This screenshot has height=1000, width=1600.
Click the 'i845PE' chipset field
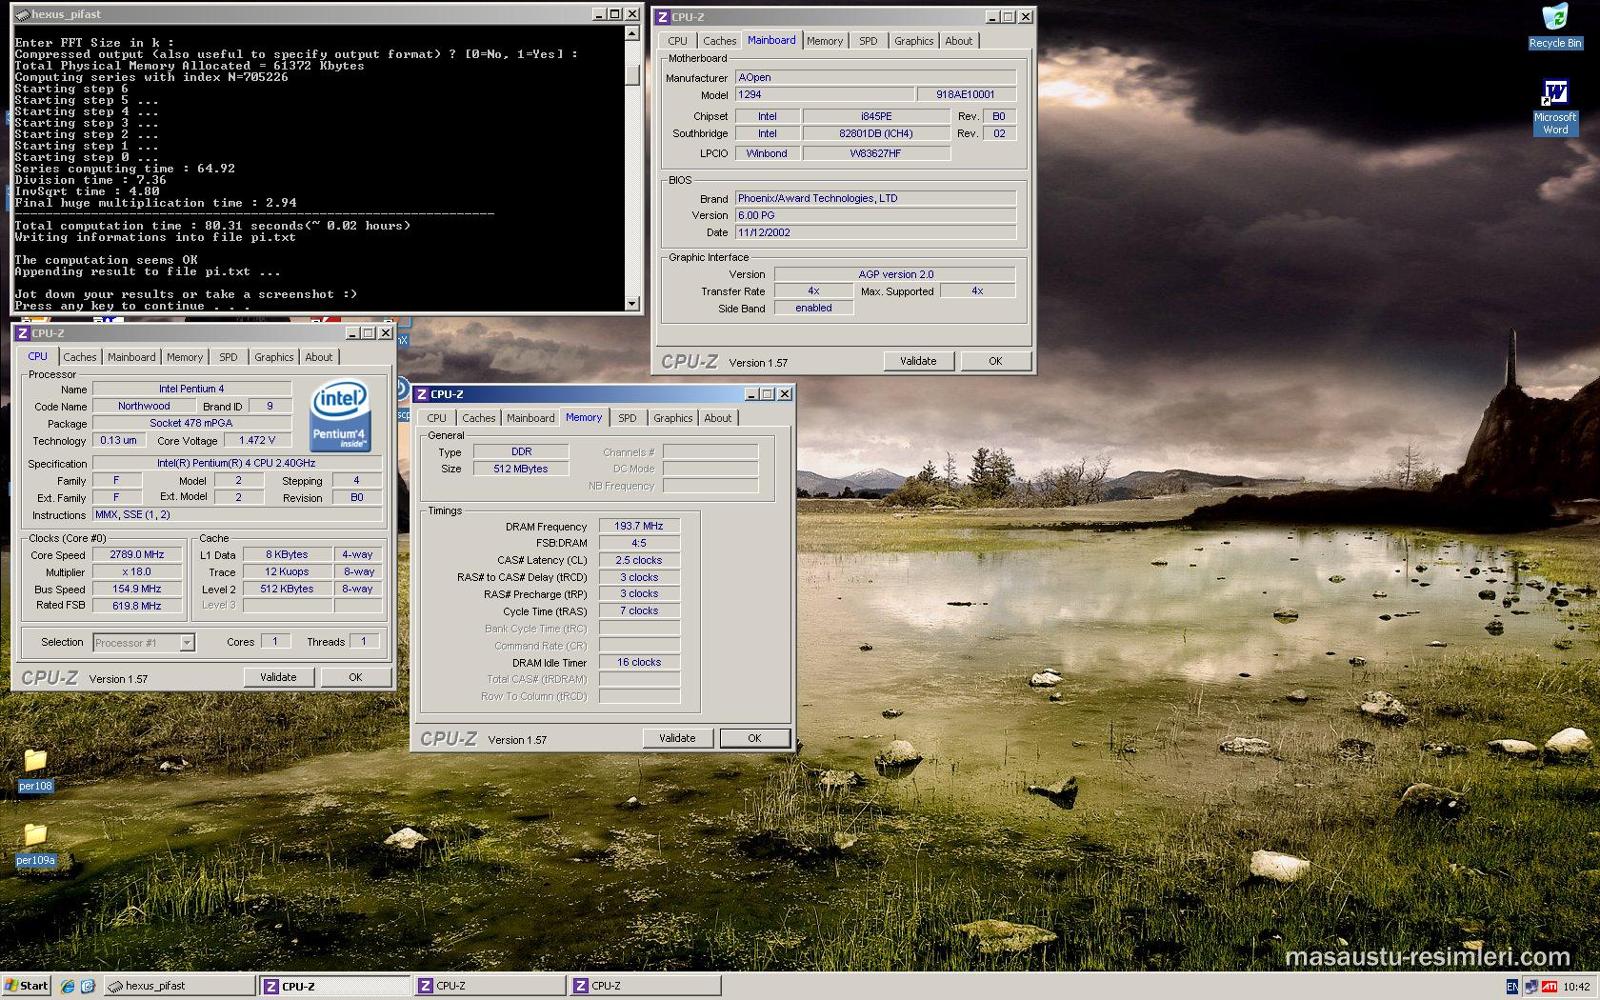(x=876, y=116)
